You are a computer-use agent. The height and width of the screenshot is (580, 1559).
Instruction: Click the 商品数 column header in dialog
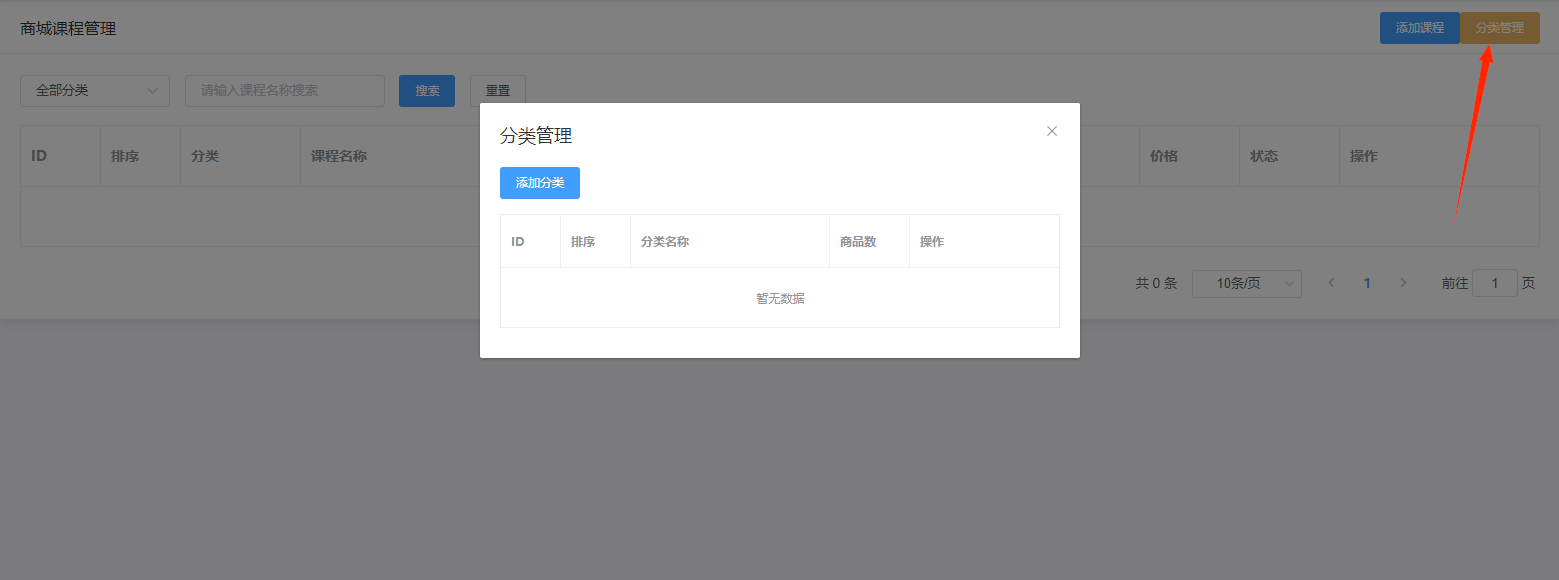point(858,242)
